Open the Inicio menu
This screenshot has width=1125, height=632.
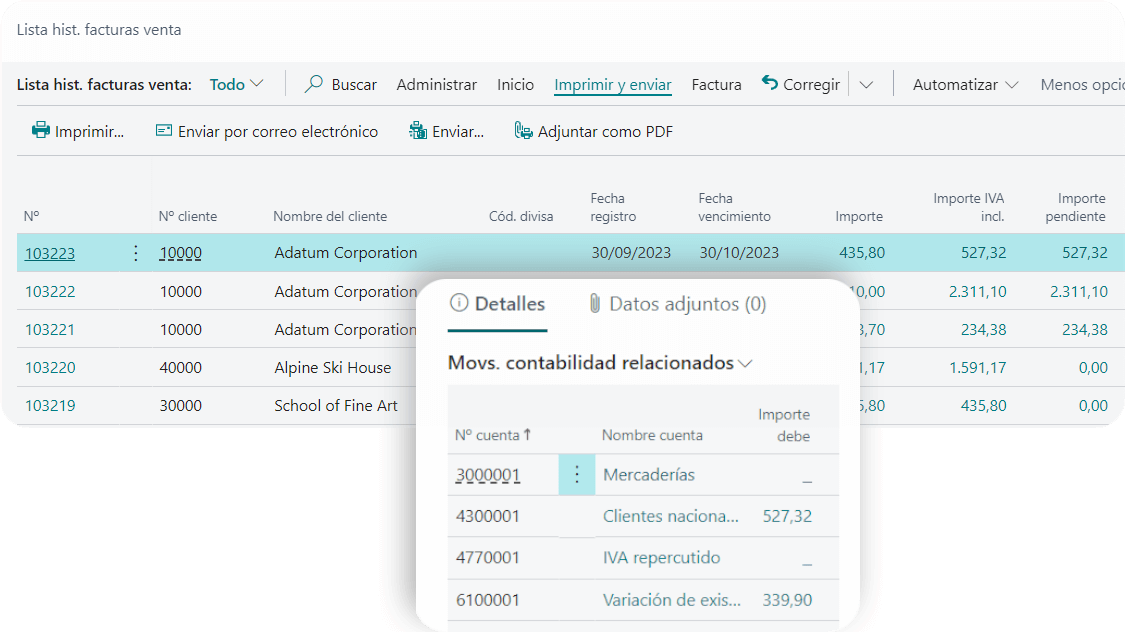pos(515,85)
